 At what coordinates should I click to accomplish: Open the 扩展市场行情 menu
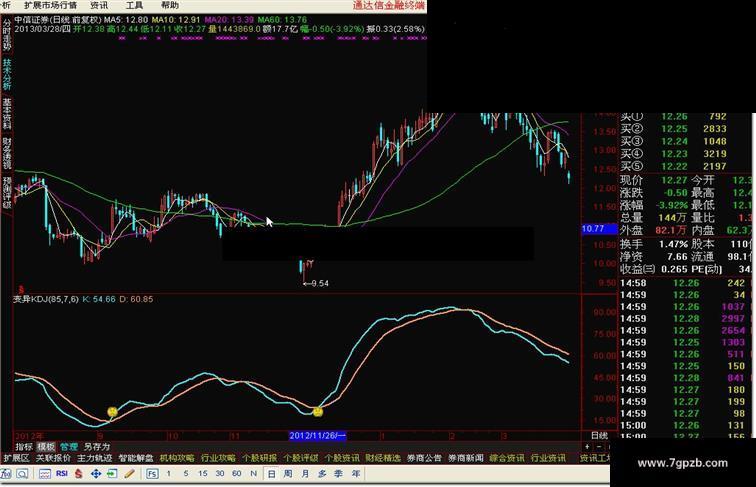[x=50, y=5]
